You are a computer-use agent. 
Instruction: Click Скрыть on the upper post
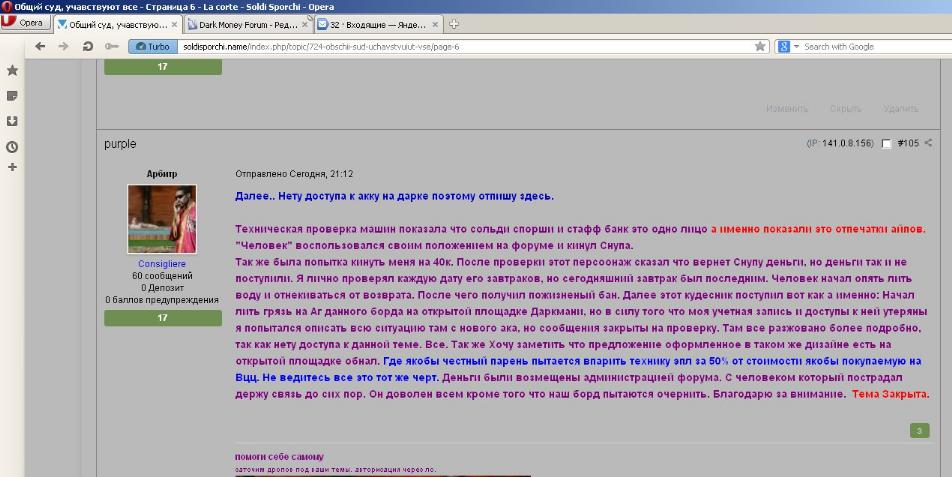[x=845, y=109]
